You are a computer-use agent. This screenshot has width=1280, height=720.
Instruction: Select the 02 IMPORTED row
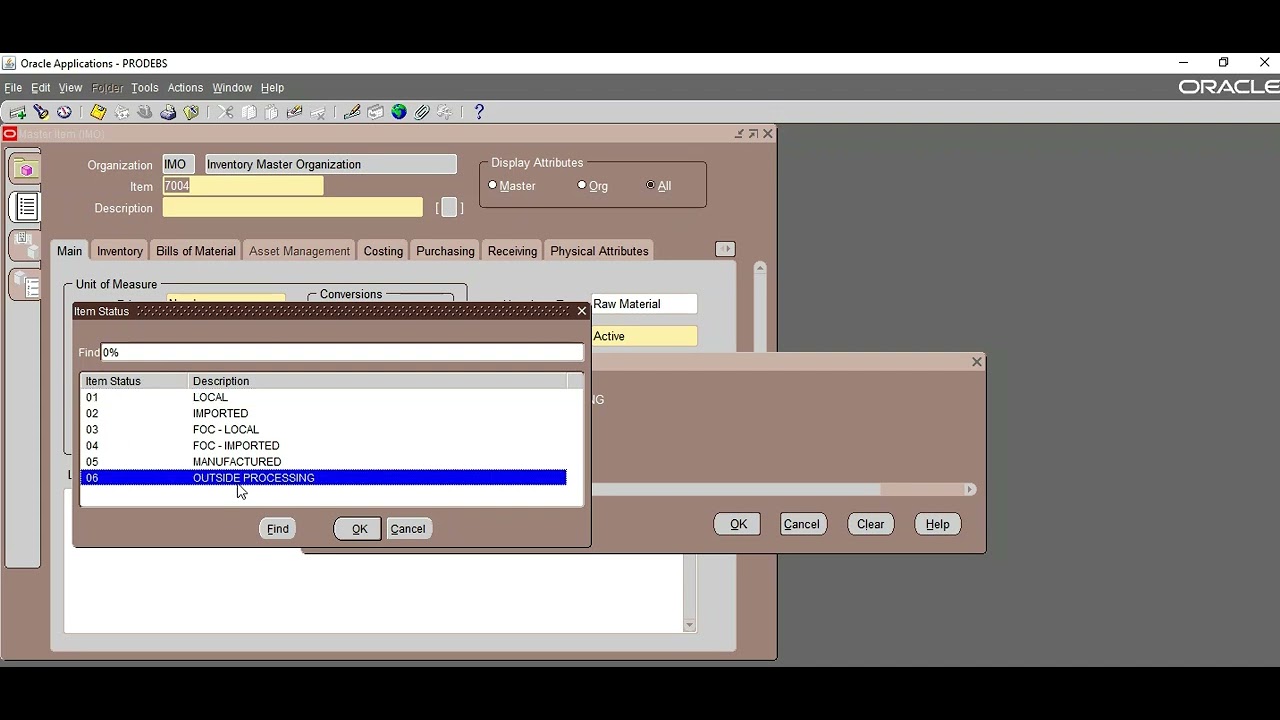pos(323,413)
